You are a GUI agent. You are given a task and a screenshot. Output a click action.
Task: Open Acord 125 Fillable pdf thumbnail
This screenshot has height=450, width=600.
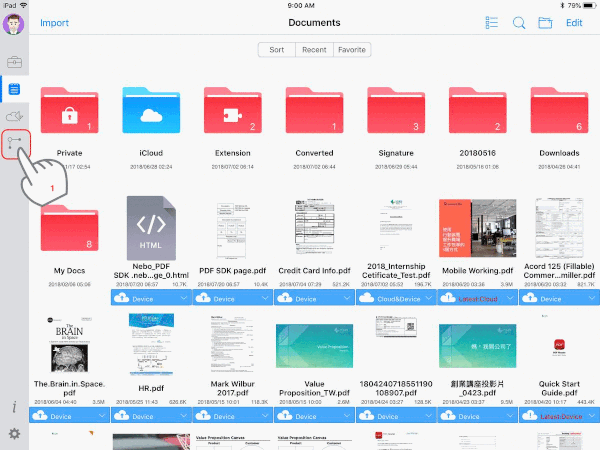[x=559, y=228]
